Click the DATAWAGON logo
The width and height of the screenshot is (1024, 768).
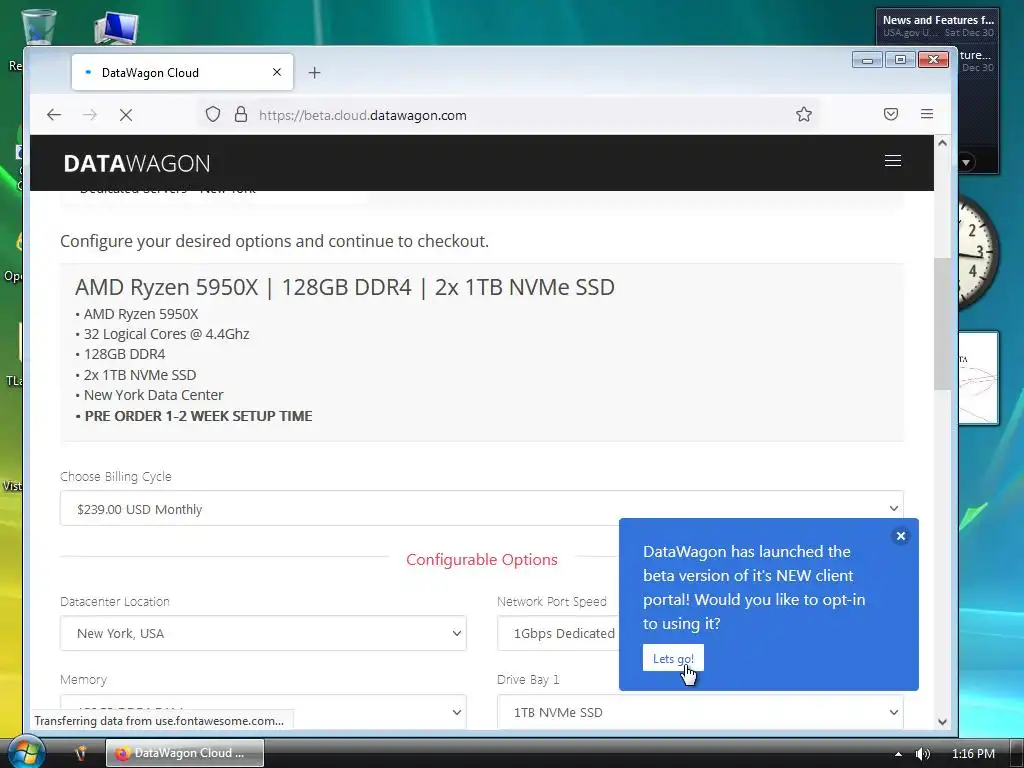tap(137, 163)
